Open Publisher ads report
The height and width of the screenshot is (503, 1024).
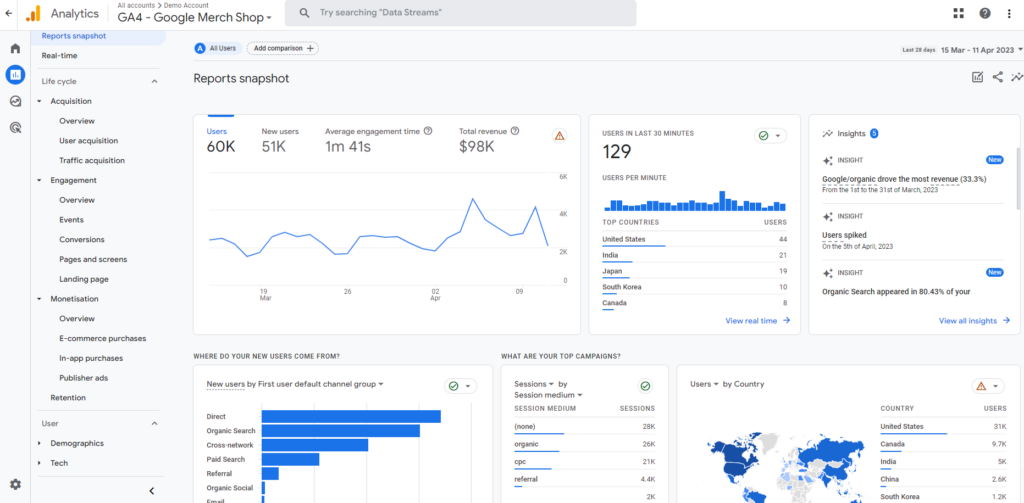[x=84, y=378]
